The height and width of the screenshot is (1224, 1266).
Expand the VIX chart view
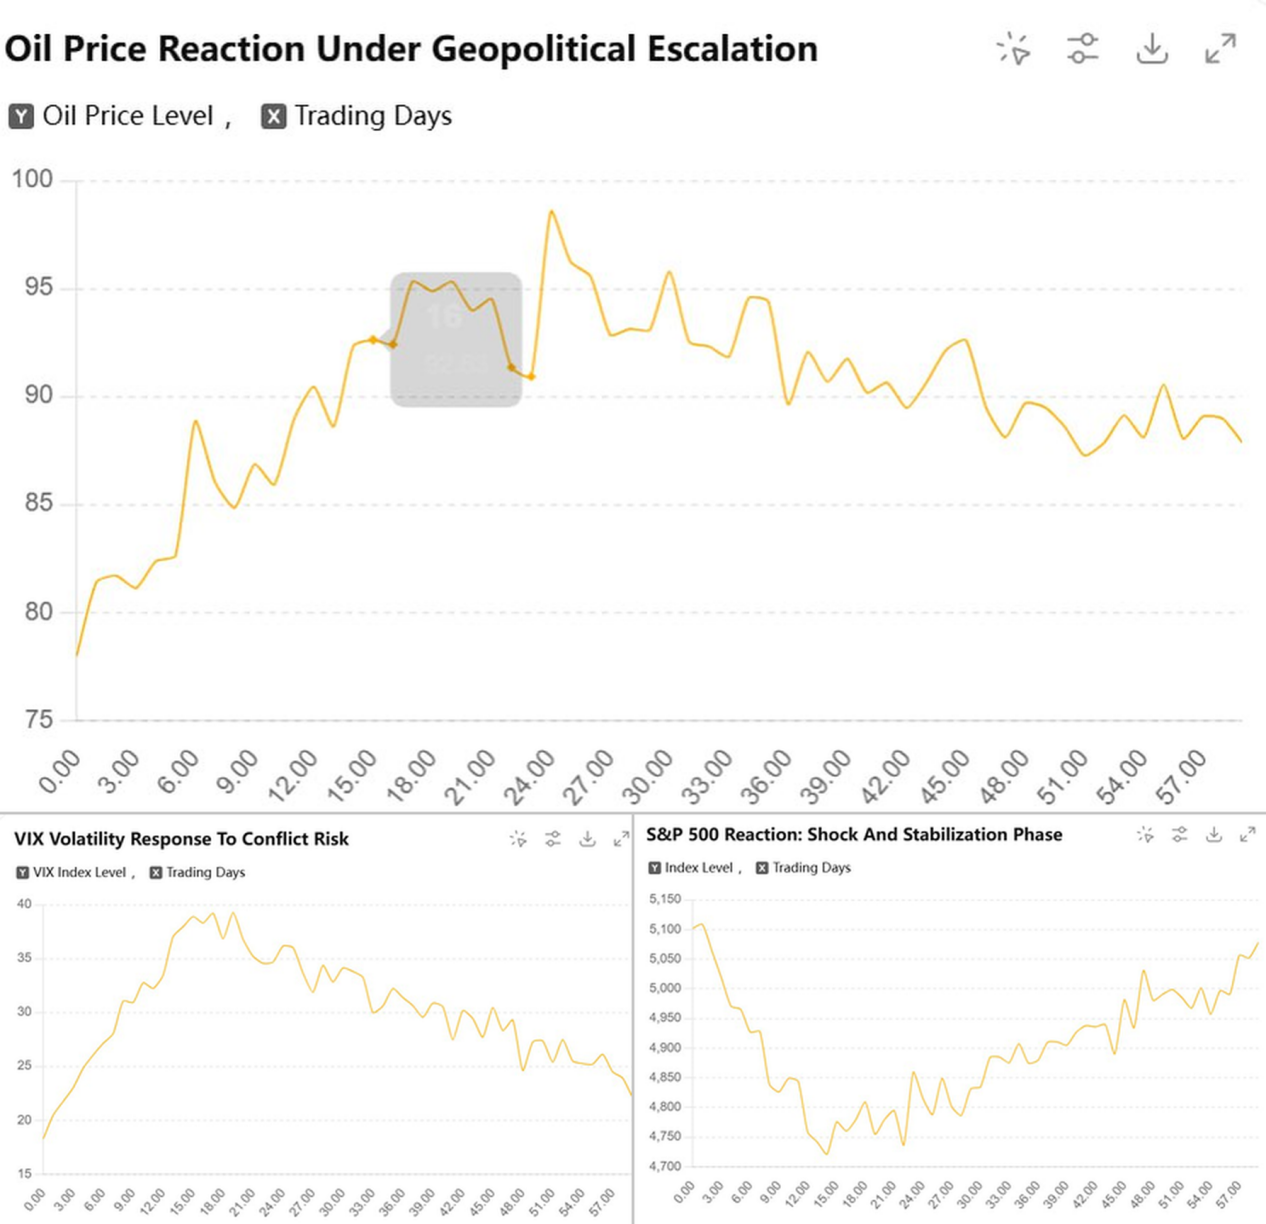622,839
